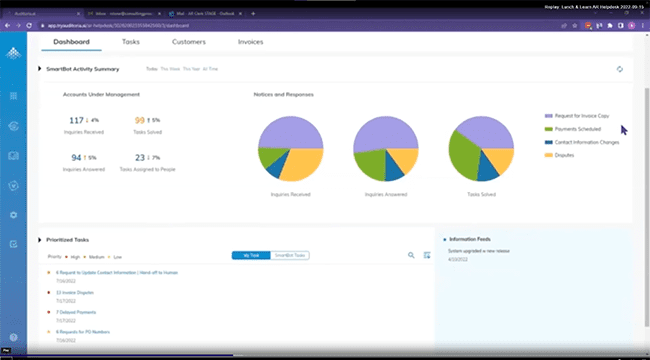Screen dimensions: 650x360
Task: Click the Tasks Solved pie chart
Action: click(x=481, y=148)
